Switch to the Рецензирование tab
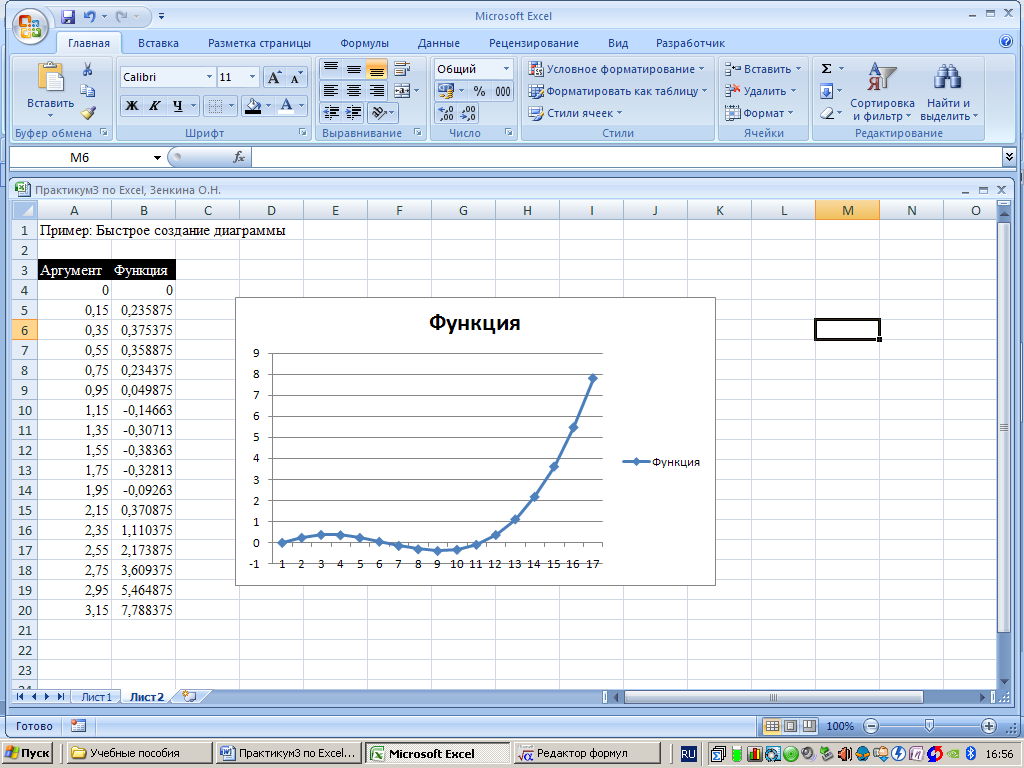The height and width of the screenshot is (768, 1024). pyautogui.click(x=534, y=43)
